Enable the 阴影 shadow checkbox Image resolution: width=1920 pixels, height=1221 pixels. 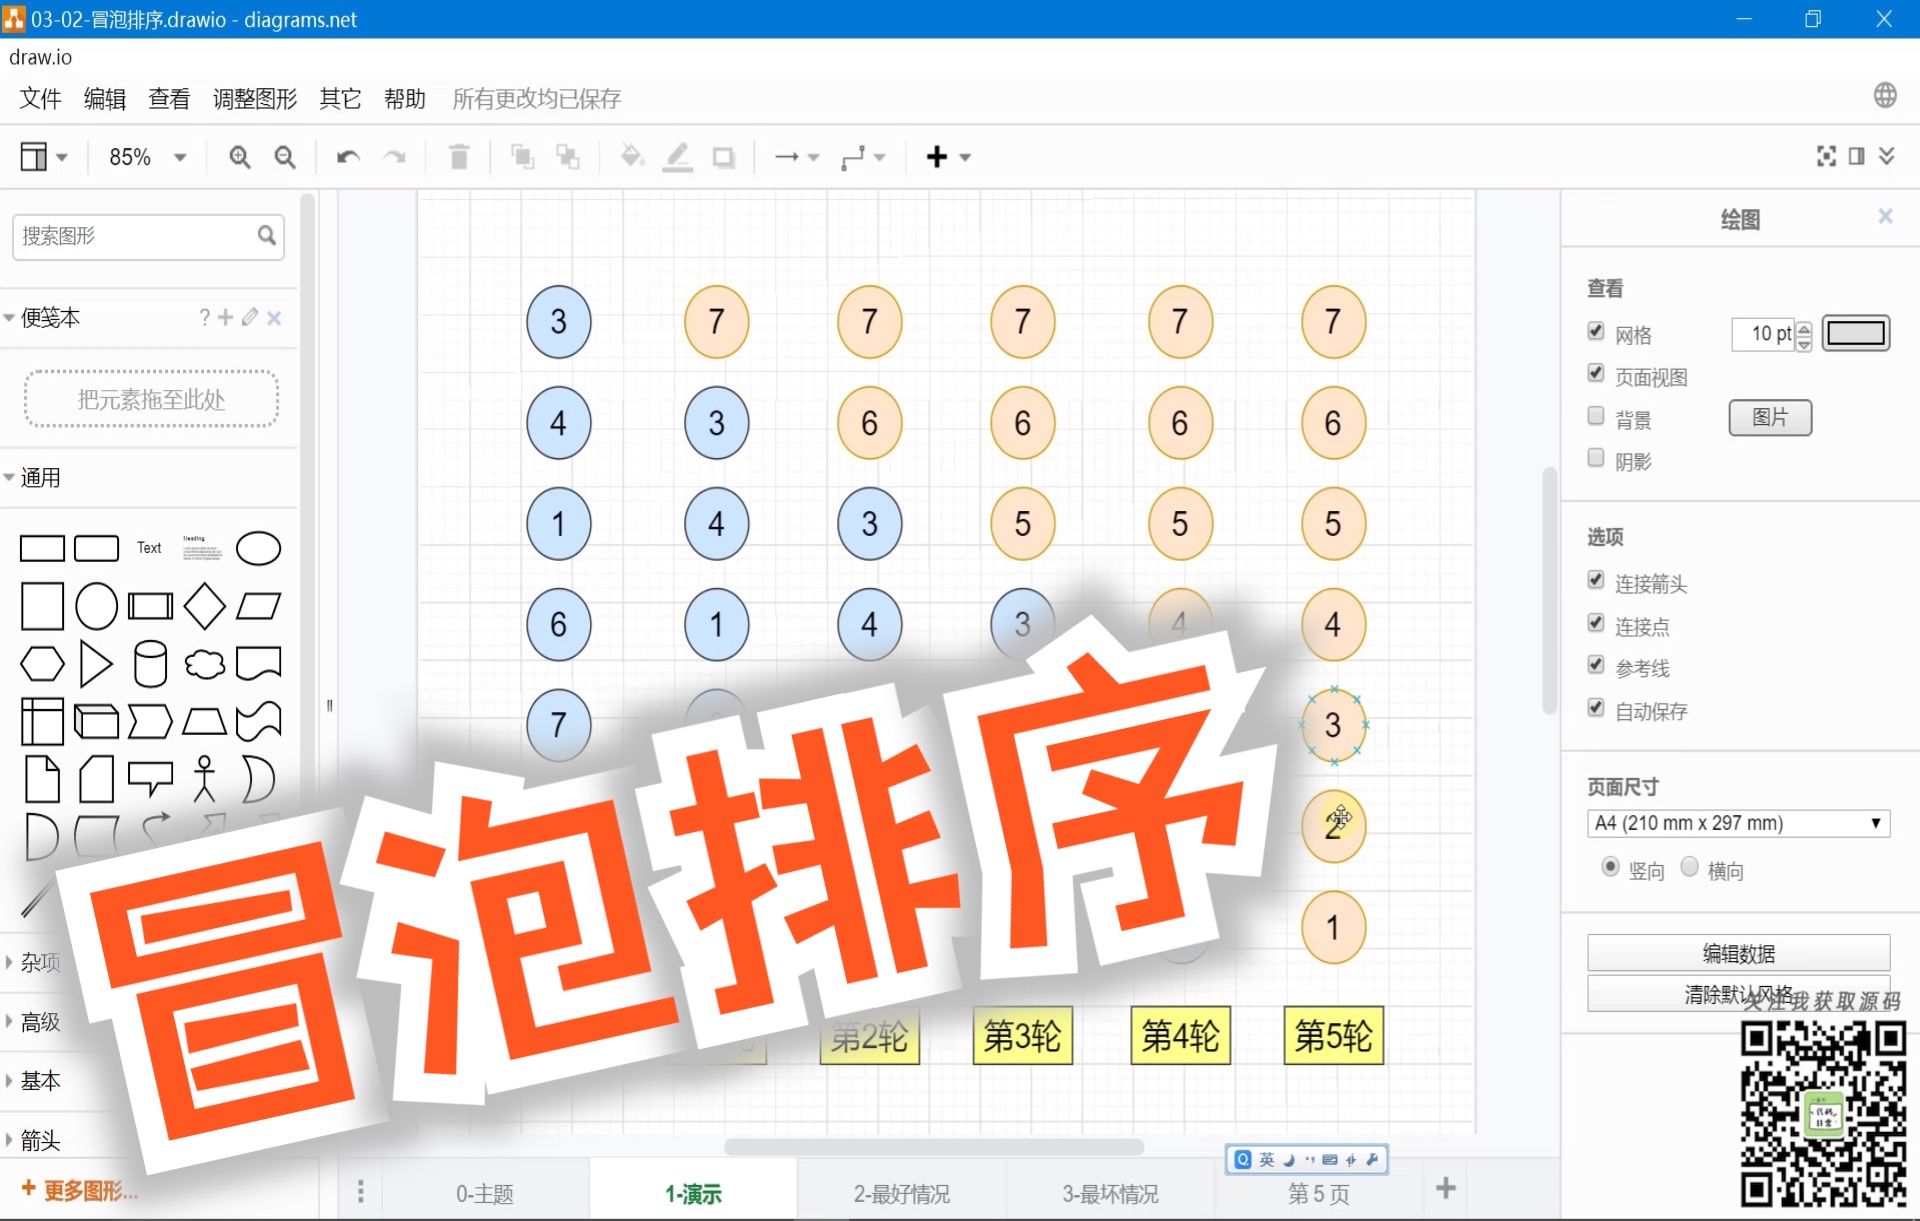1596,457
